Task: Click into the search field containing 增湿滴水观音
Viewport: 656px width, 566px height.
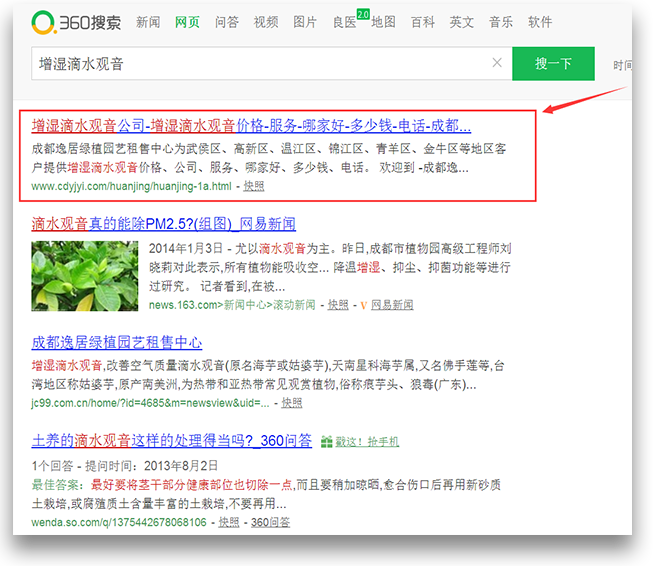Action: point(260,63)
